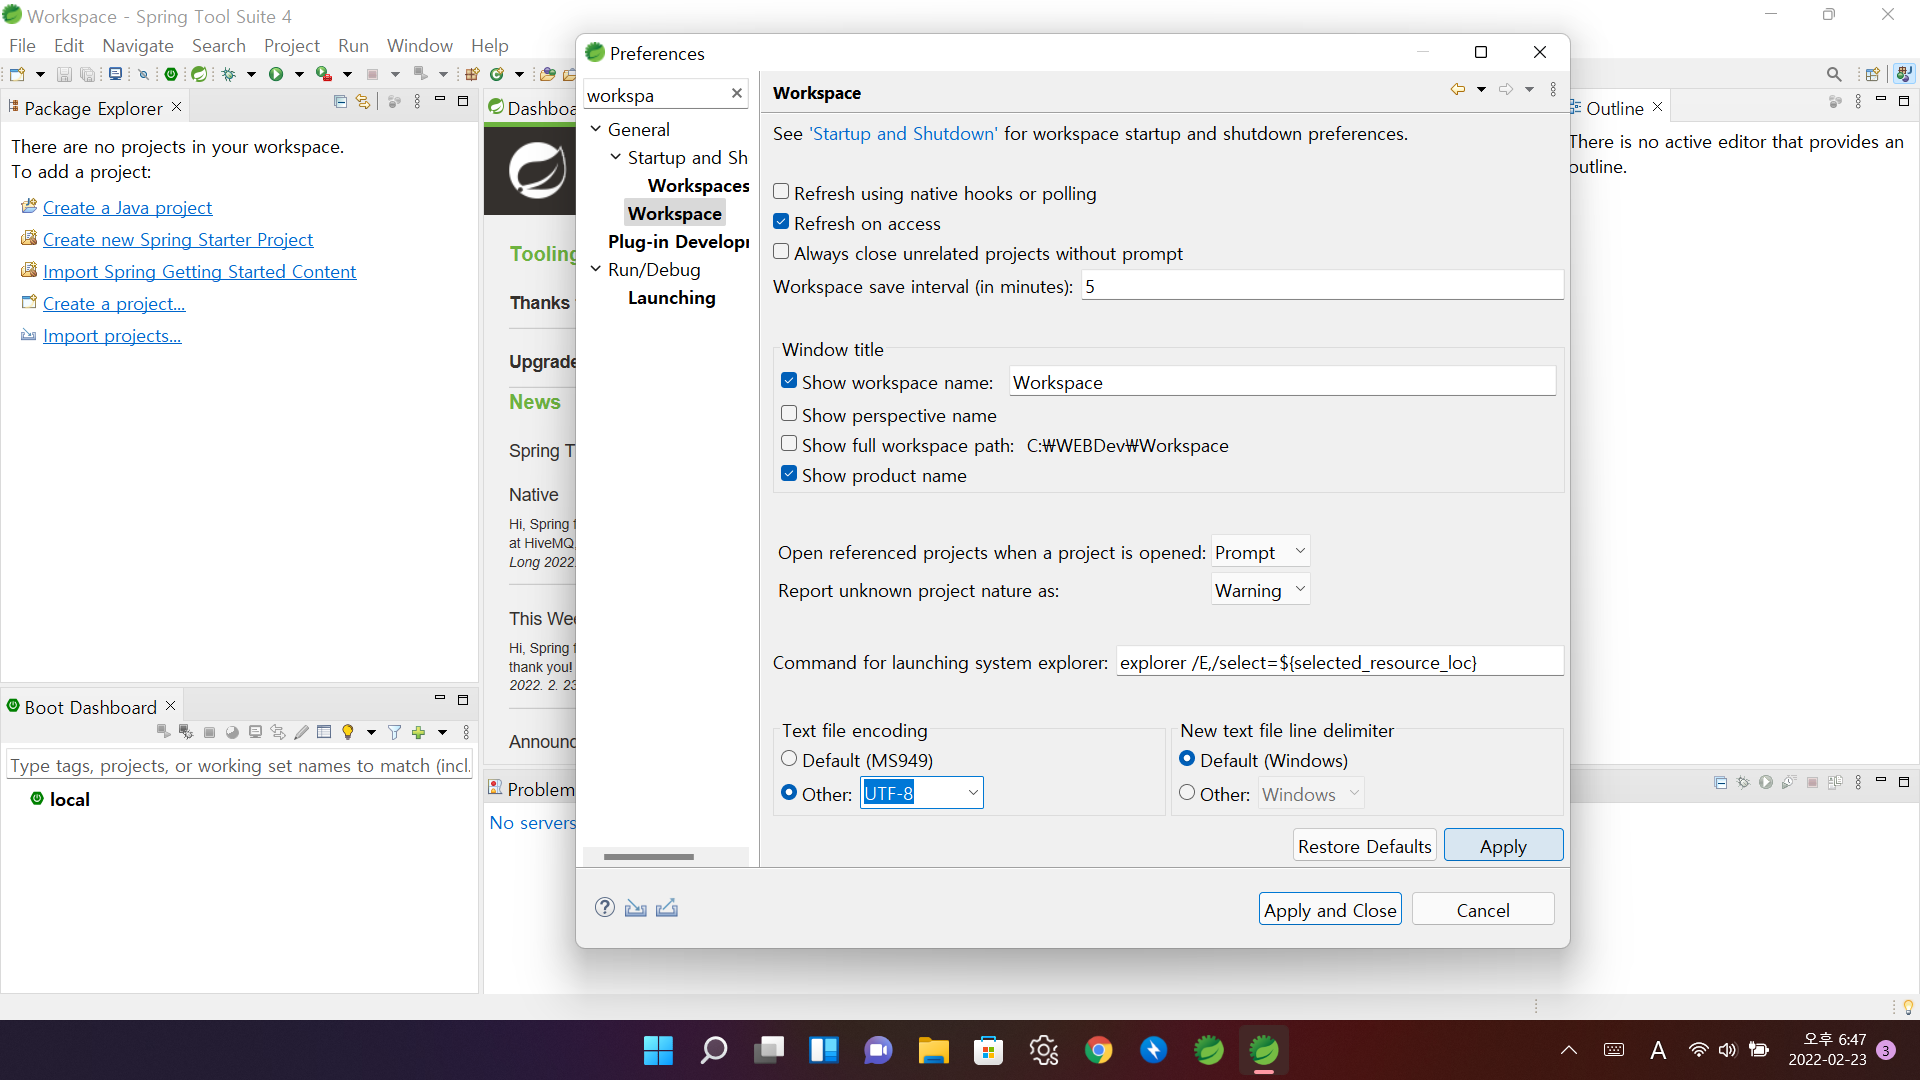Click the Boot Dashboard power toolbar icon
This screenshot has width=1920, height=1080.
tap(171, 74)
